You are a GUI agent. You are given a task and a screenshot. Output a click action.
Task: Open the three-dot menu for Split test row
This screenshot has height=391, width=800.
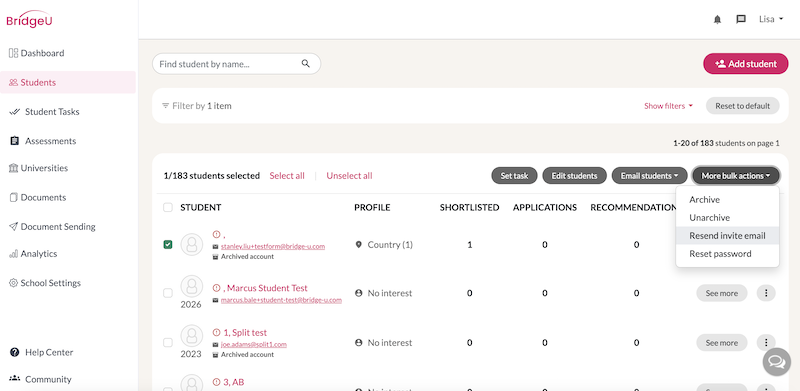click(x=766, y=343)
